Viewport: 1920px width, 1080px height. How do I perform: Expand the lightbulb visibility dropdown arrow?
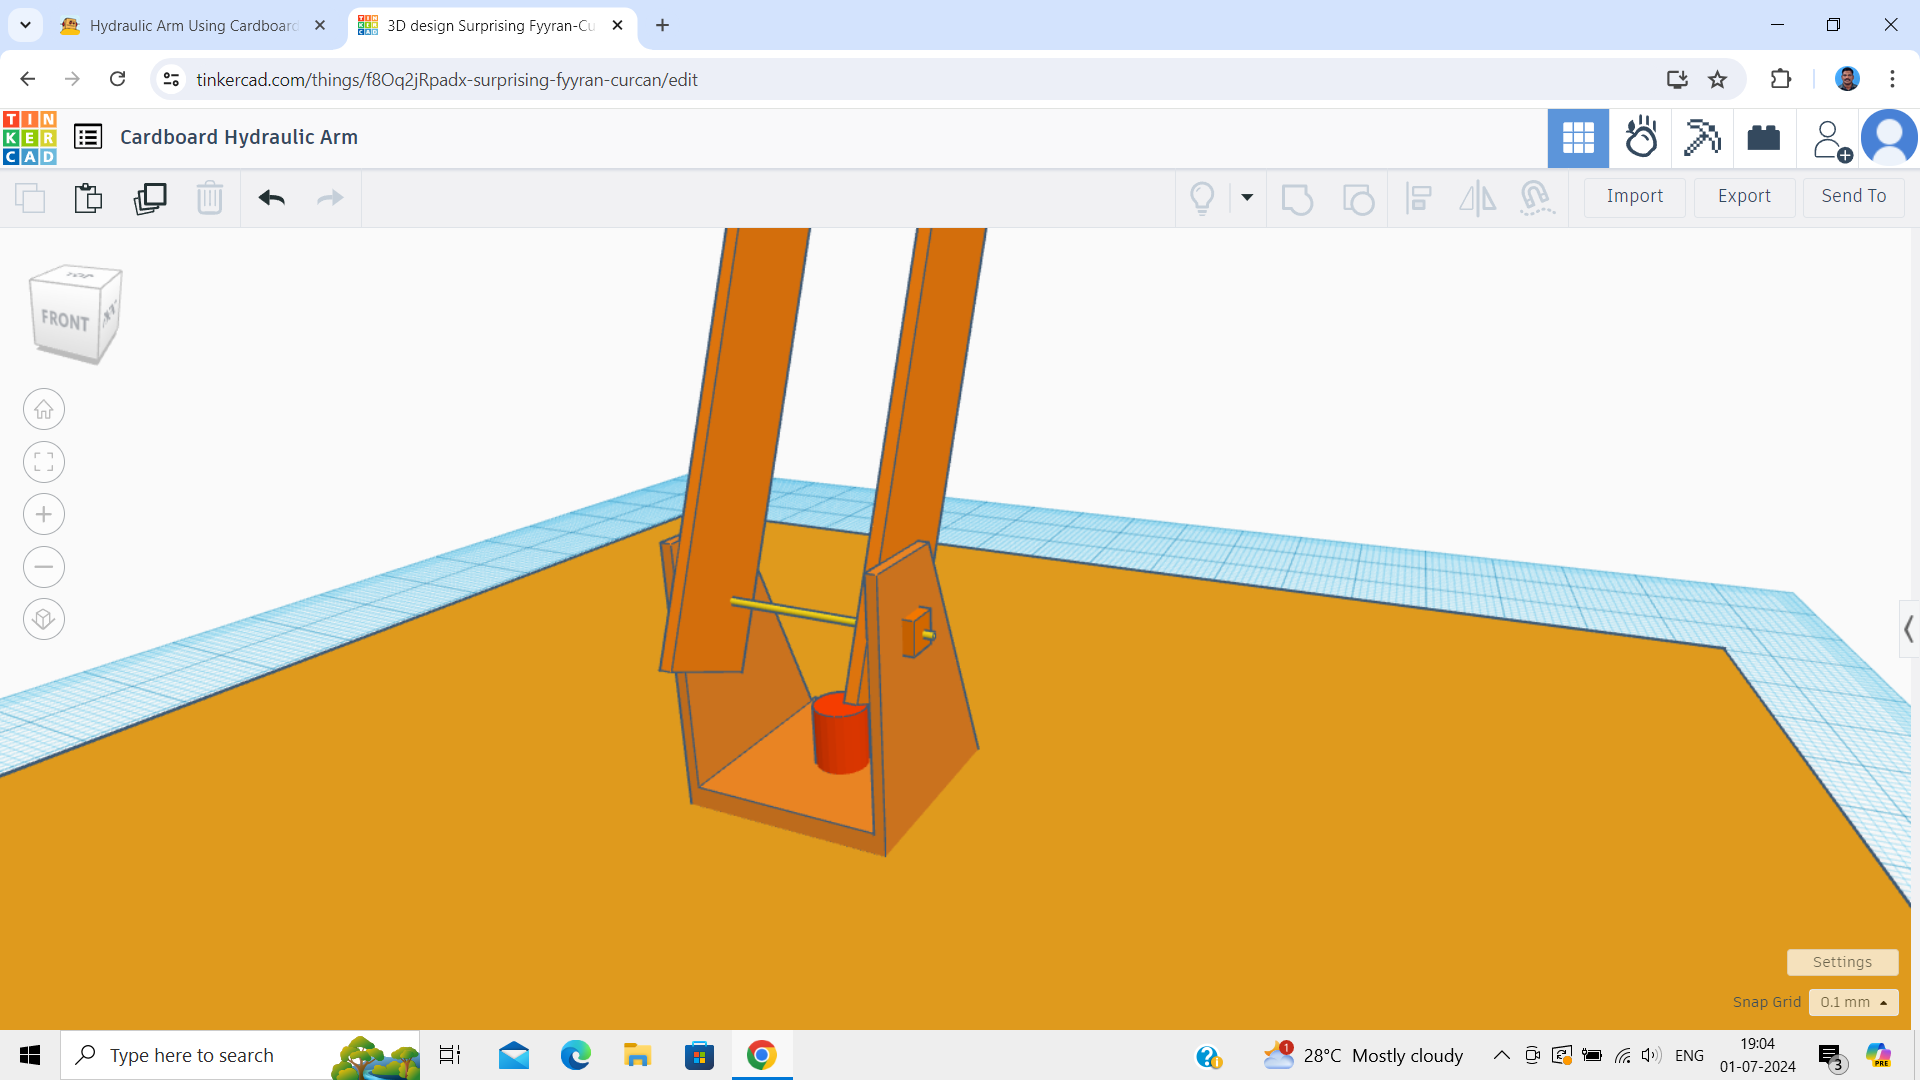point(1246,198)
